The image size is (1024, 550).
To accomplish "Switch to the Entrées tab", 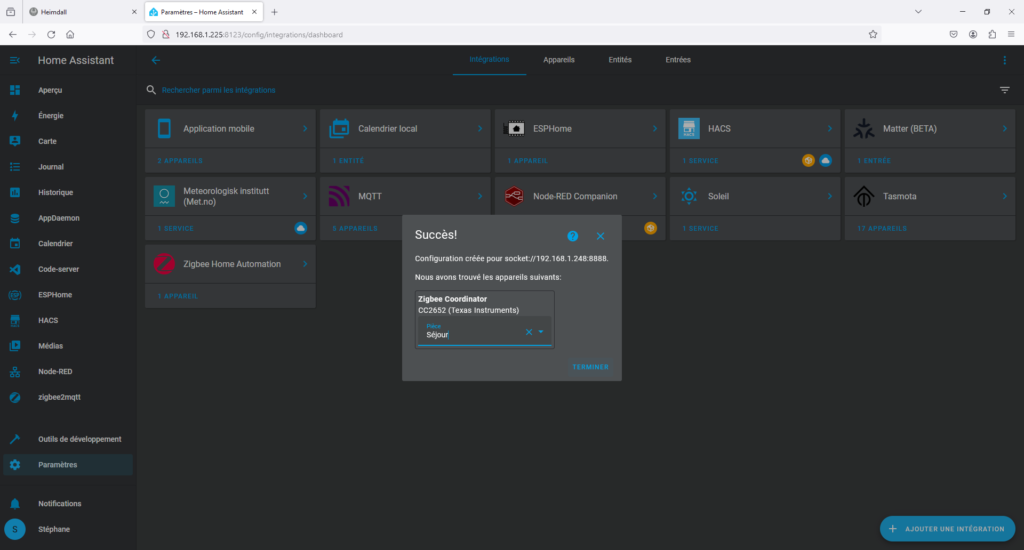I will tap(678, 59).
